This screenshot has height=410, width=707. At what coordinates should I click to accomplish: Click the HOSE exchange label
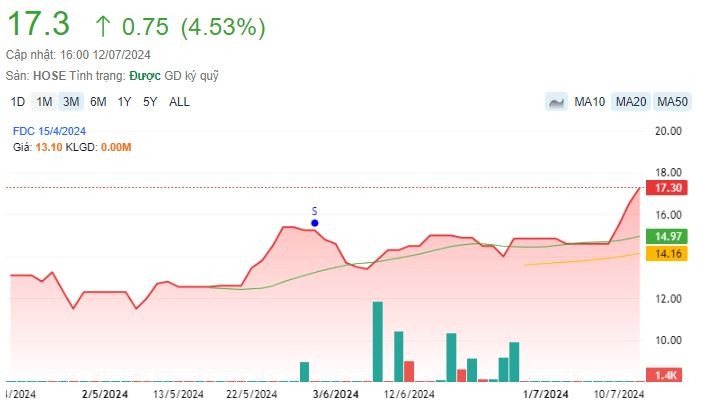(47, 76)
